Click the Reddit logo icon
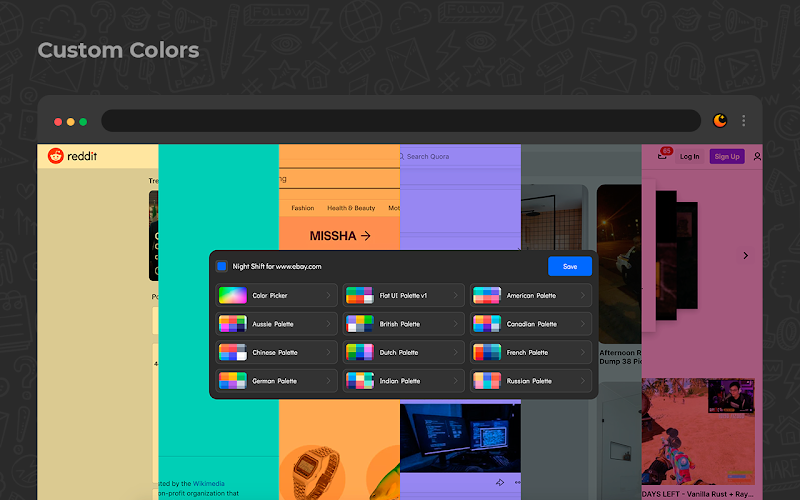The width and height of the screenshot is (800, 500). (x=56, y=156)
